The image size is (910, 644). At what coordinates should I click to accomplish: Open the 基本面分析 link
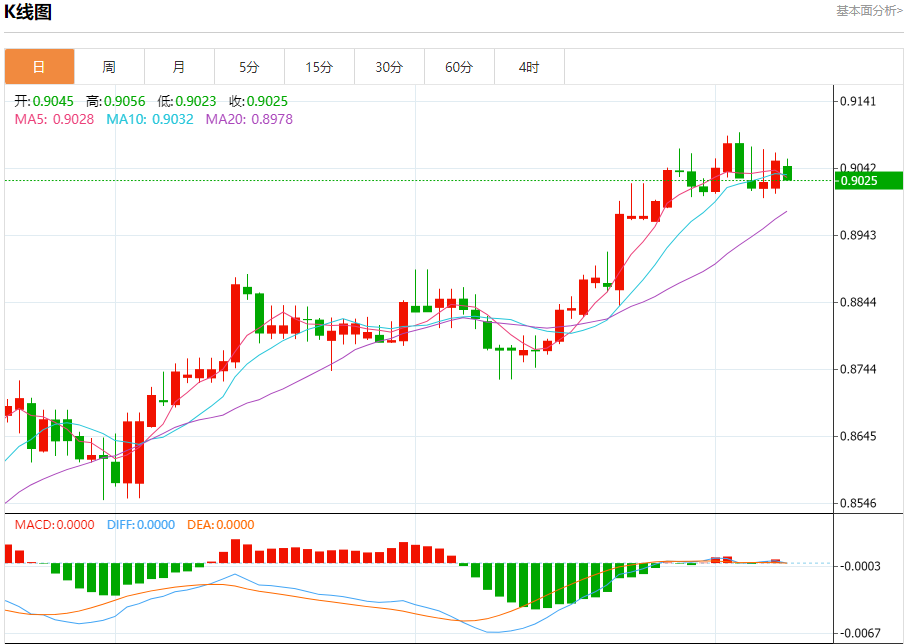[x=869, y=10]
